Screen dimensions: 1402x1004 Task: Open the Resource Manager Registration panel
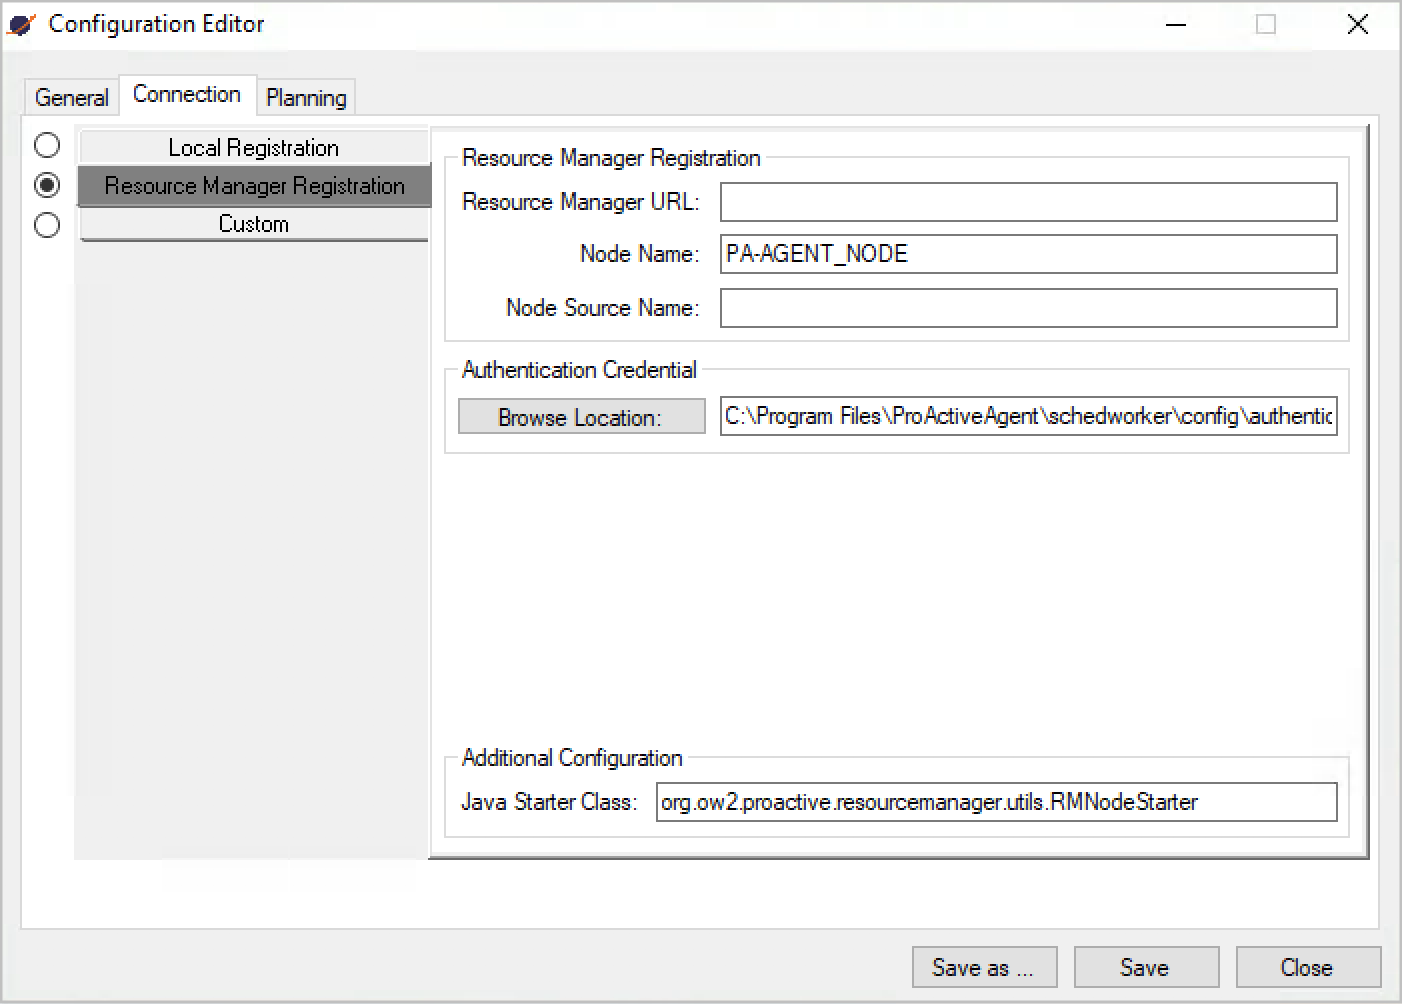point(254,186)
